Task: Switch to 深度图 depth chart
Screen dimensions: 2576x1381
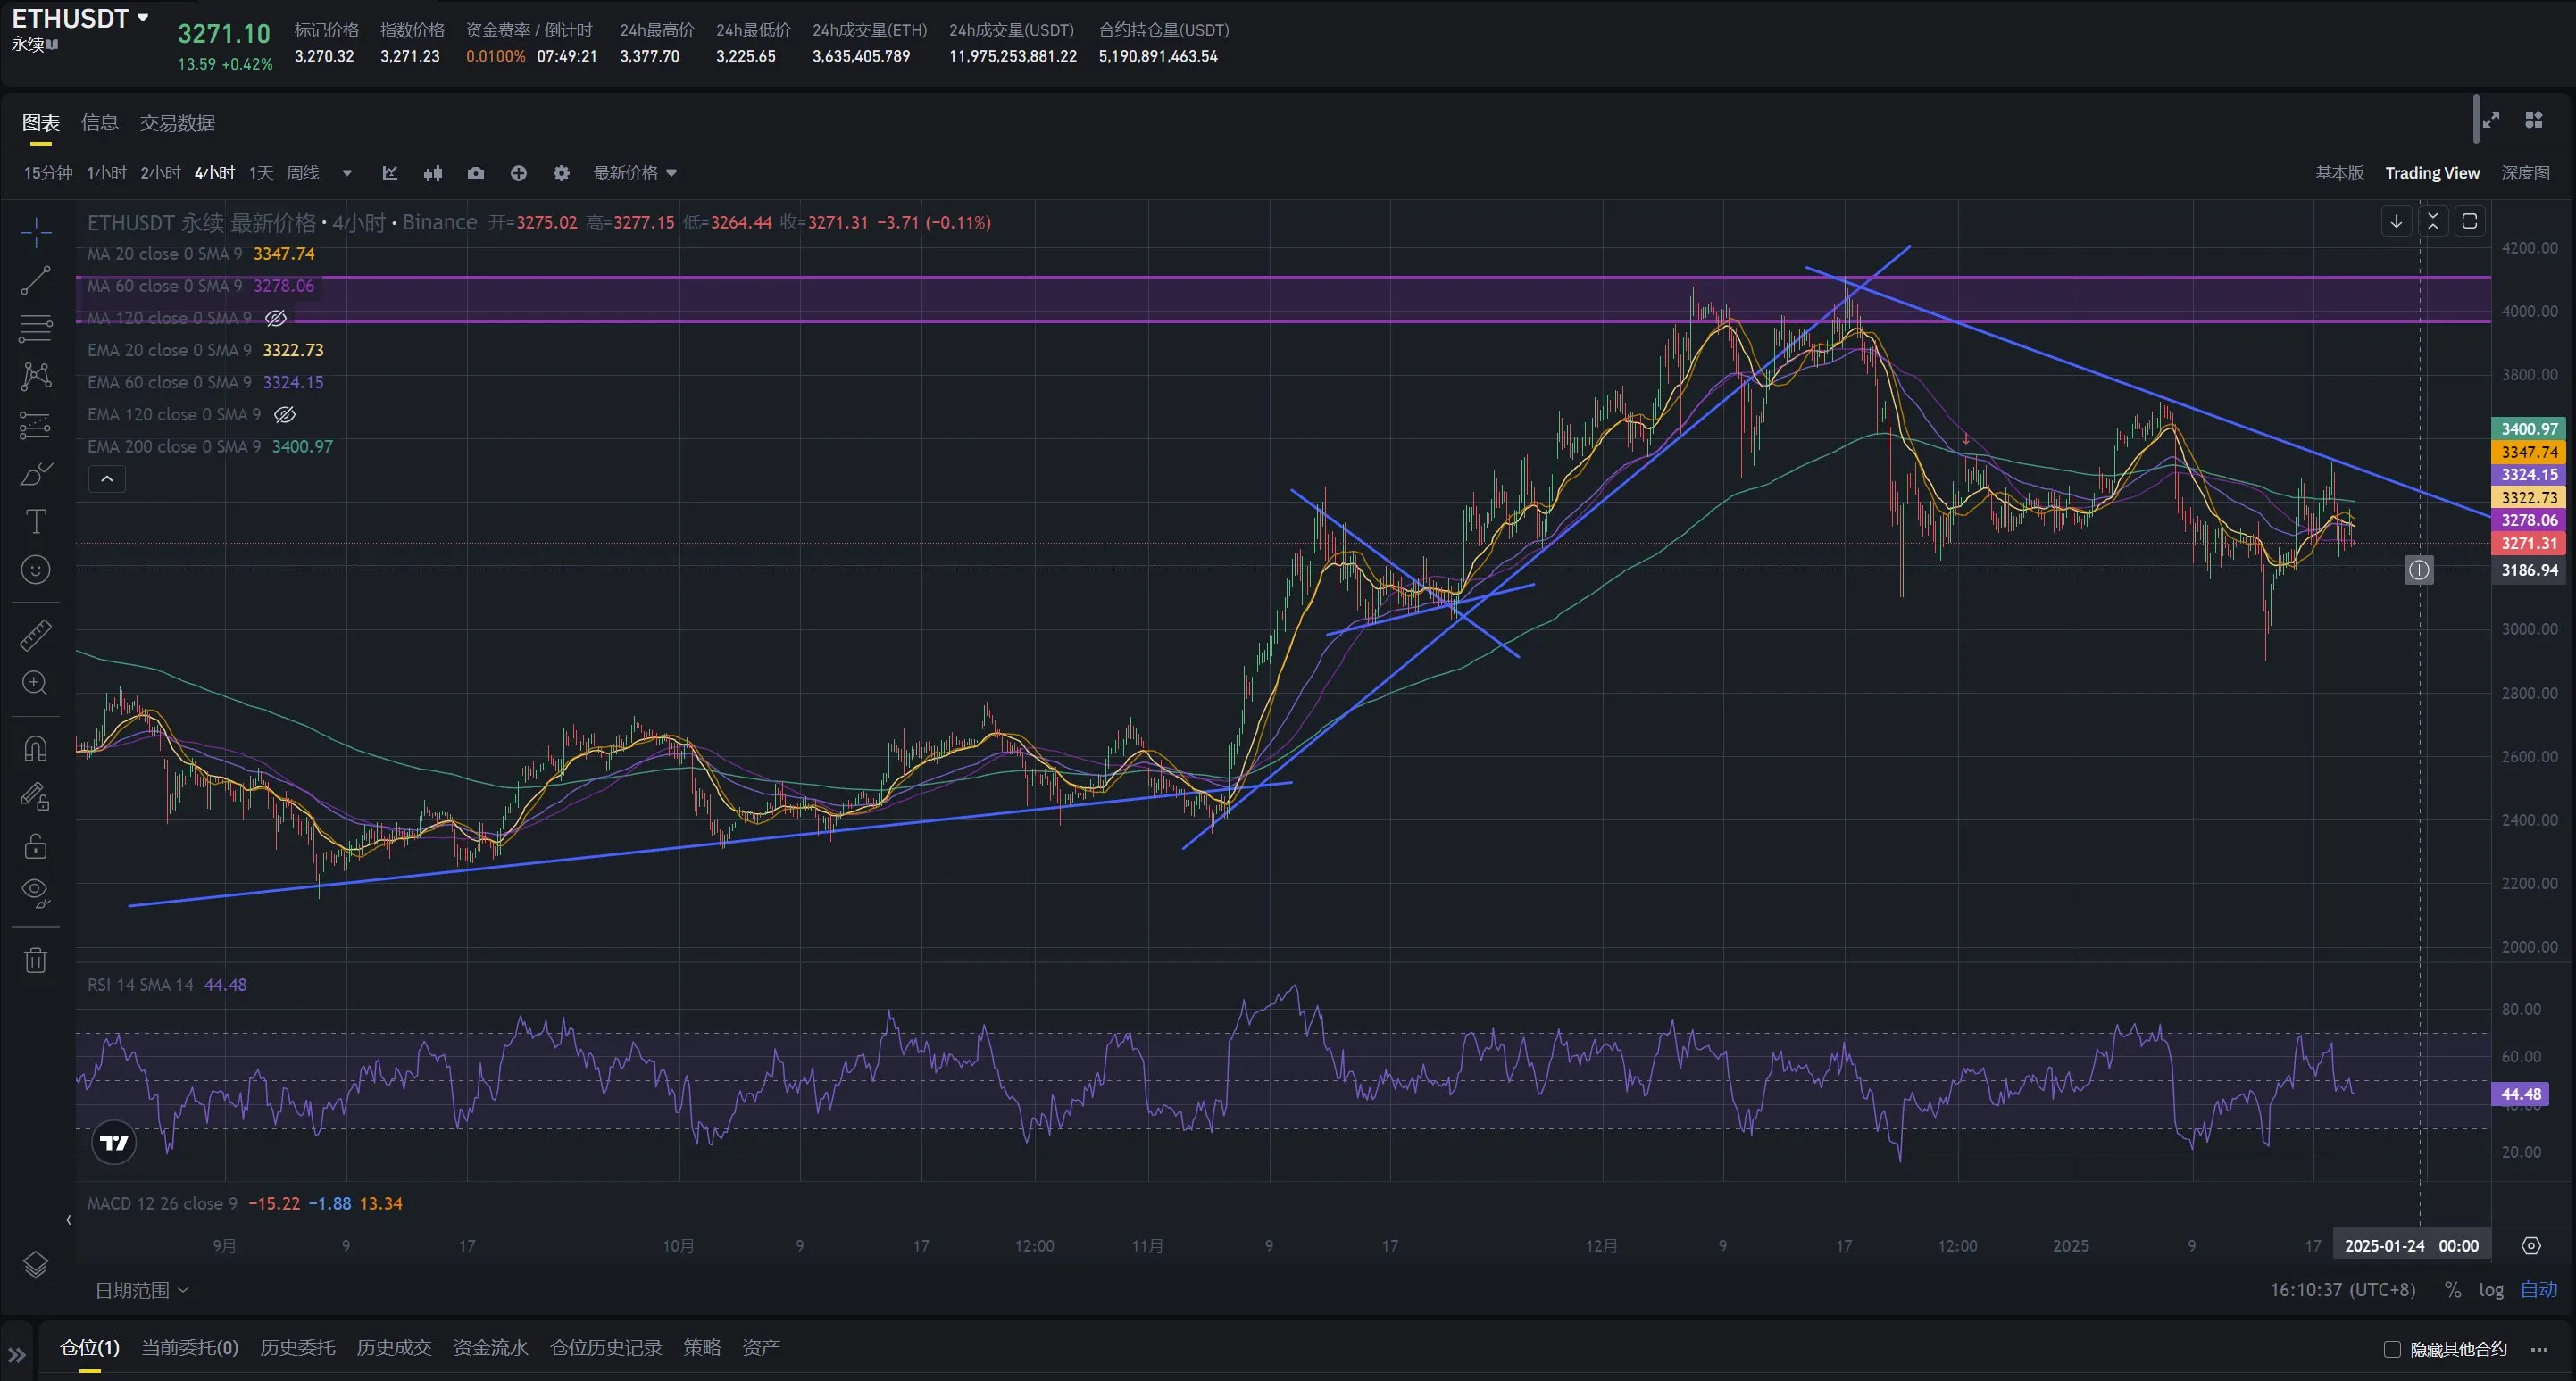Action: click(2525, 173)
